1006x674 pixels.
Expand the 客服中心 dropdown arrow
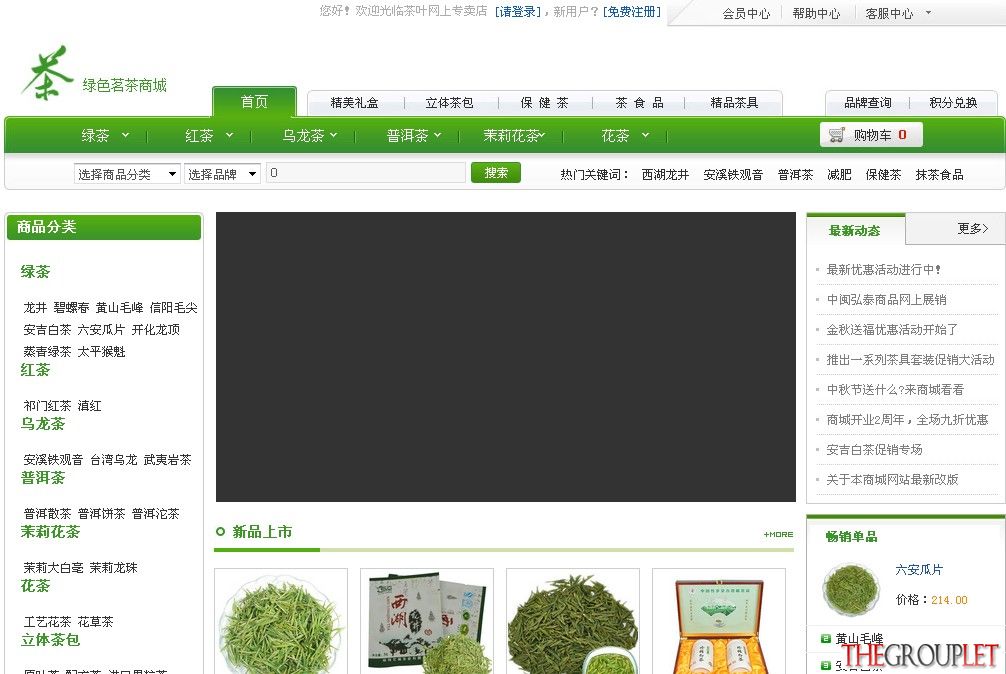coord(928,12)
